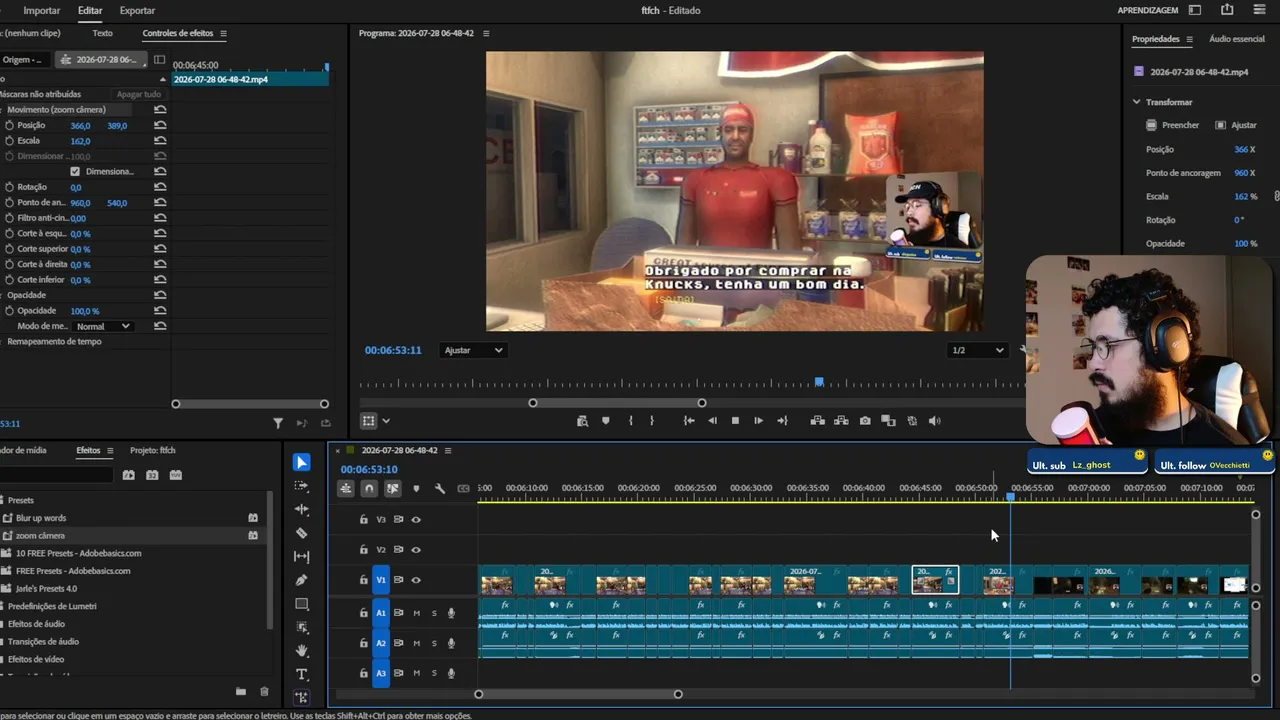Click timeline horizontal zoom scrollbar
The width and height of the screenshot is (1280, 720).
pos(578,694)
